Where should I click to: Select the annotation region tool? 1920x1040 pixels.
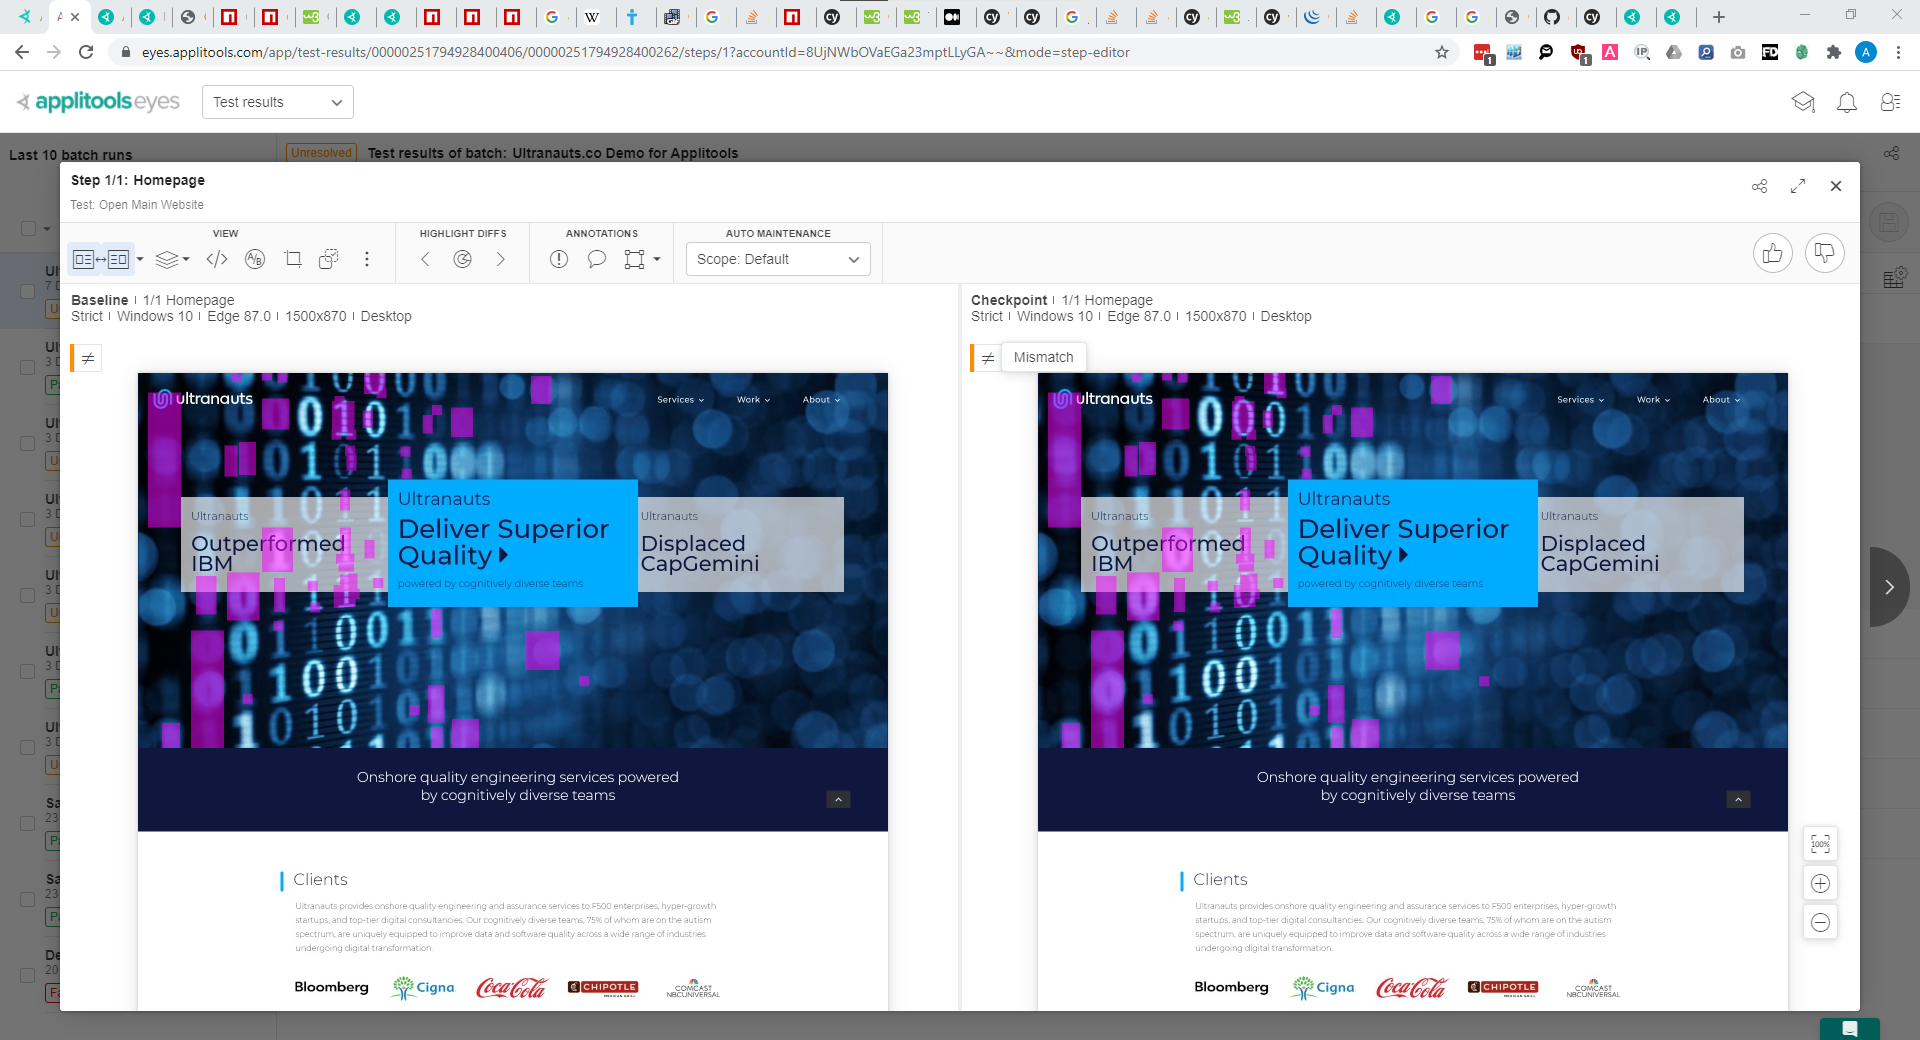(634, 260)
